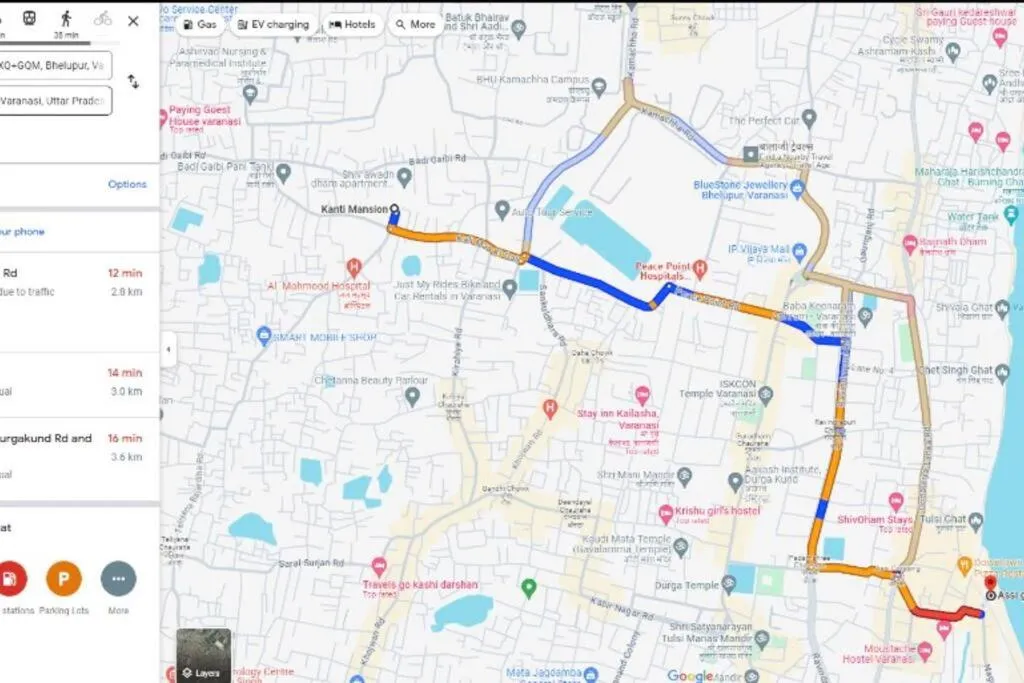
Task: Click the Shri Mani Mandir marker
Action: click(684, 475)
